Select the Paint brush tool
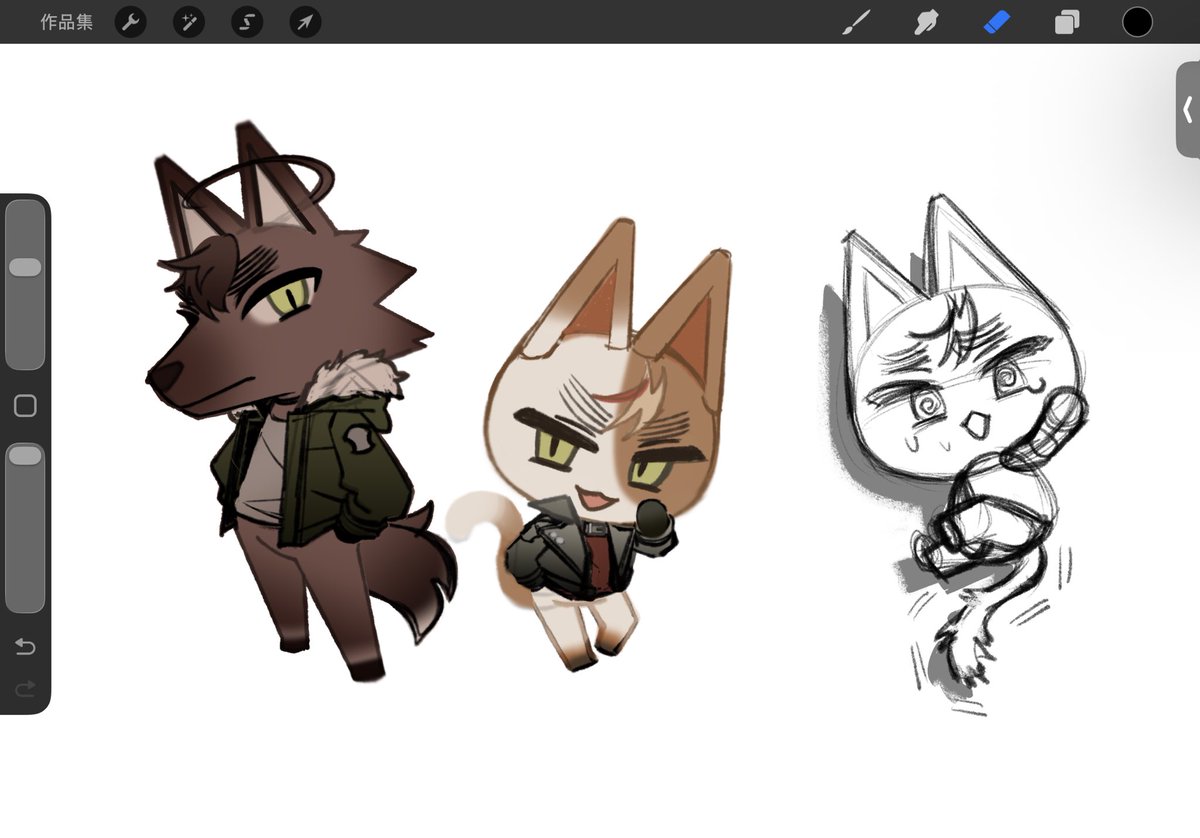Viewport: 1200px width, 838px height. pos(856,22)
